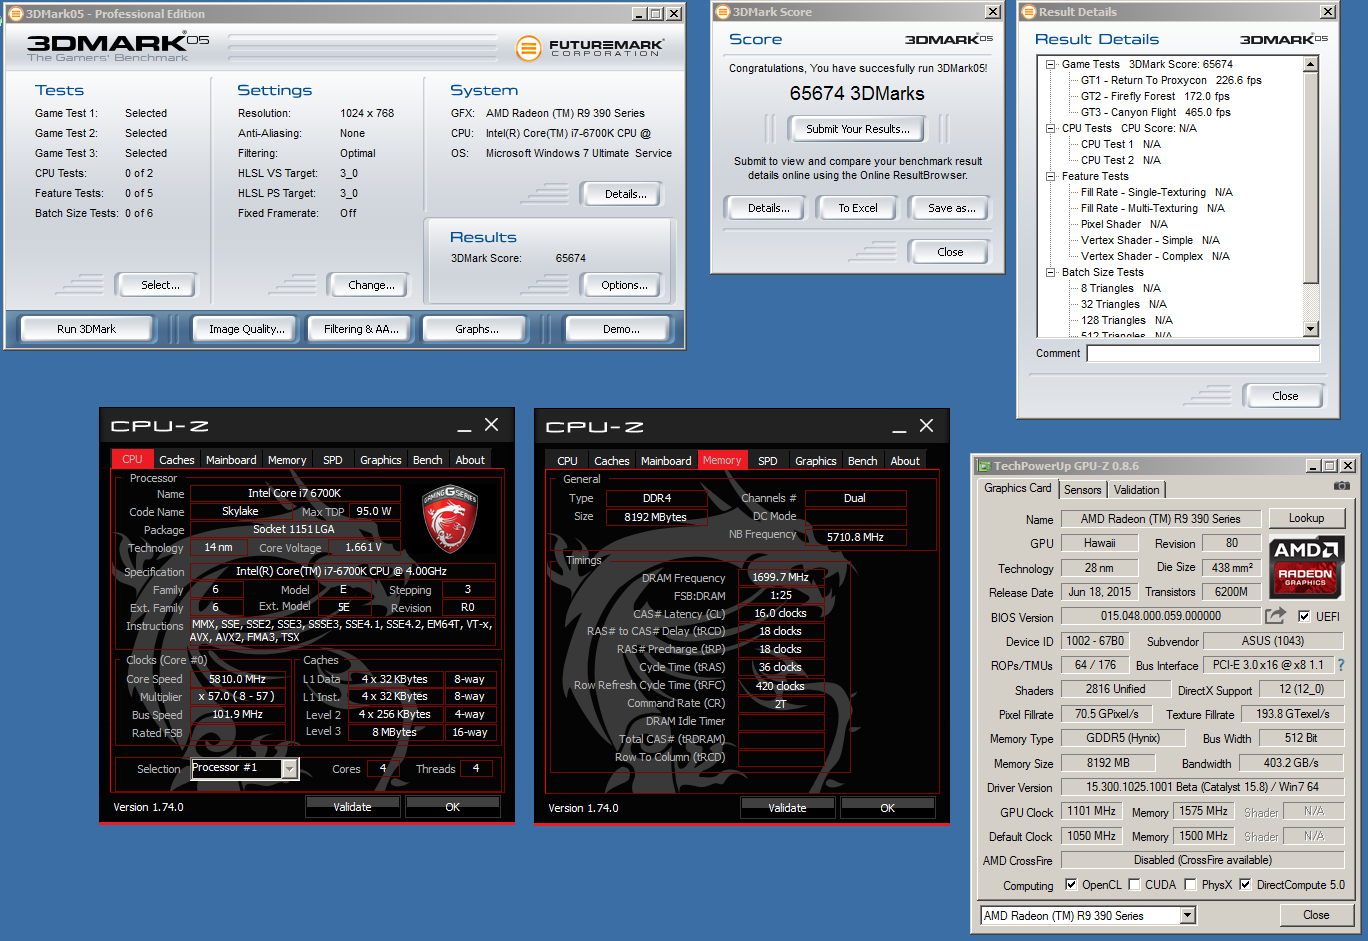Export the score with To Excel
Screen dimensions: 1368x941
[x=858, y=208]
